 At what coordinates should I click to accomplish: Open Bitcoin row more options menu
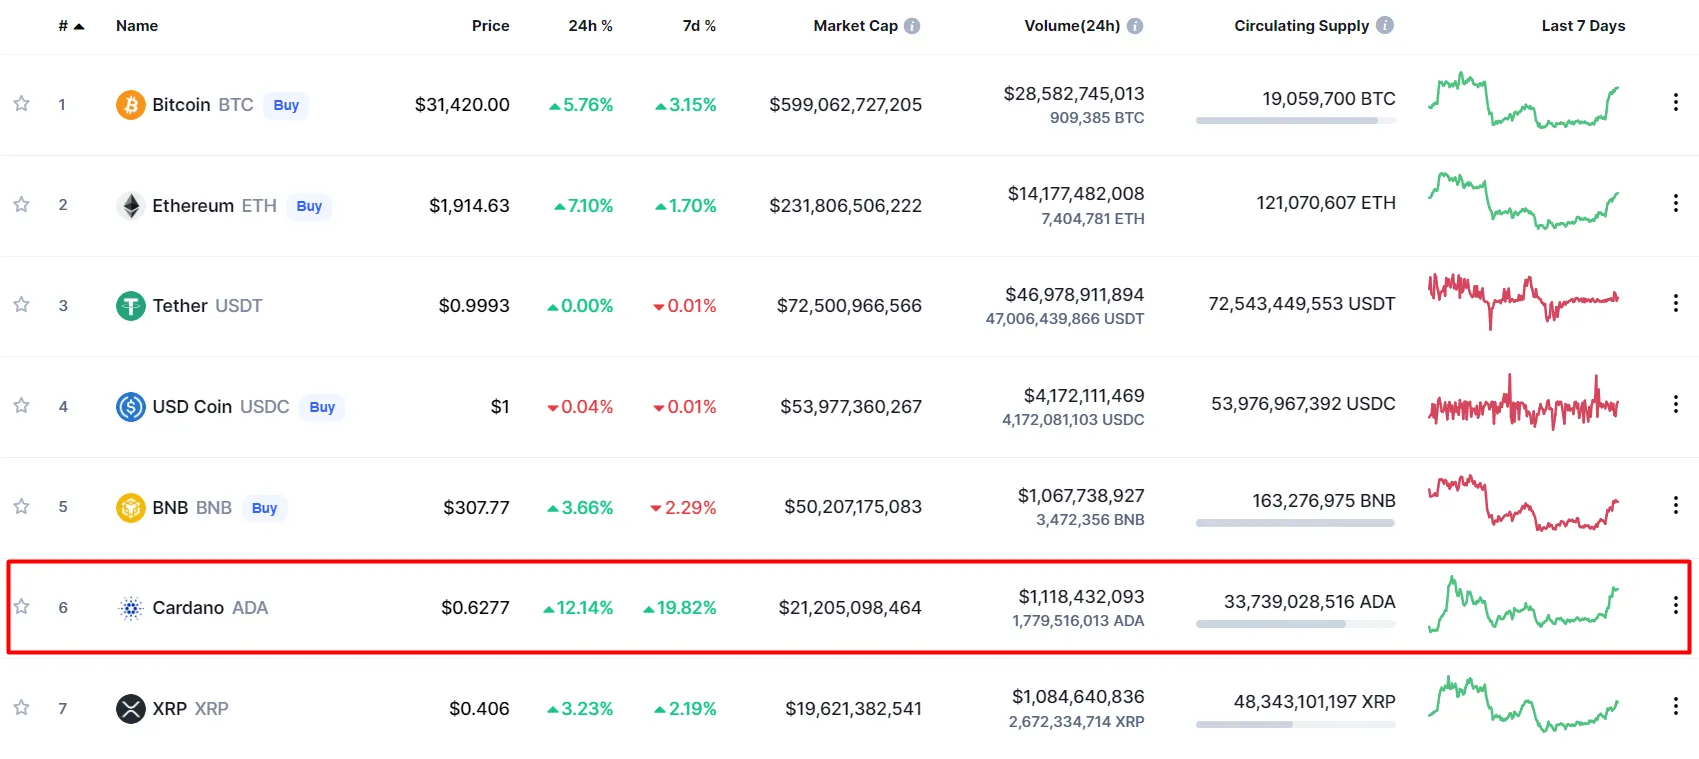[1676, 102]
